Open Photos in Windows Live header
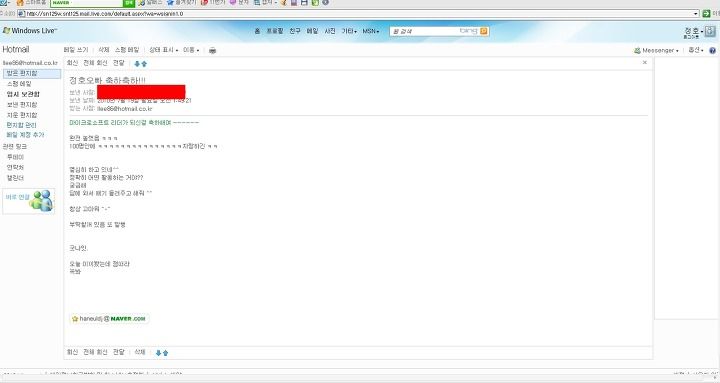Viewport: 720px width, 383px height. click(x=330, y=31)
